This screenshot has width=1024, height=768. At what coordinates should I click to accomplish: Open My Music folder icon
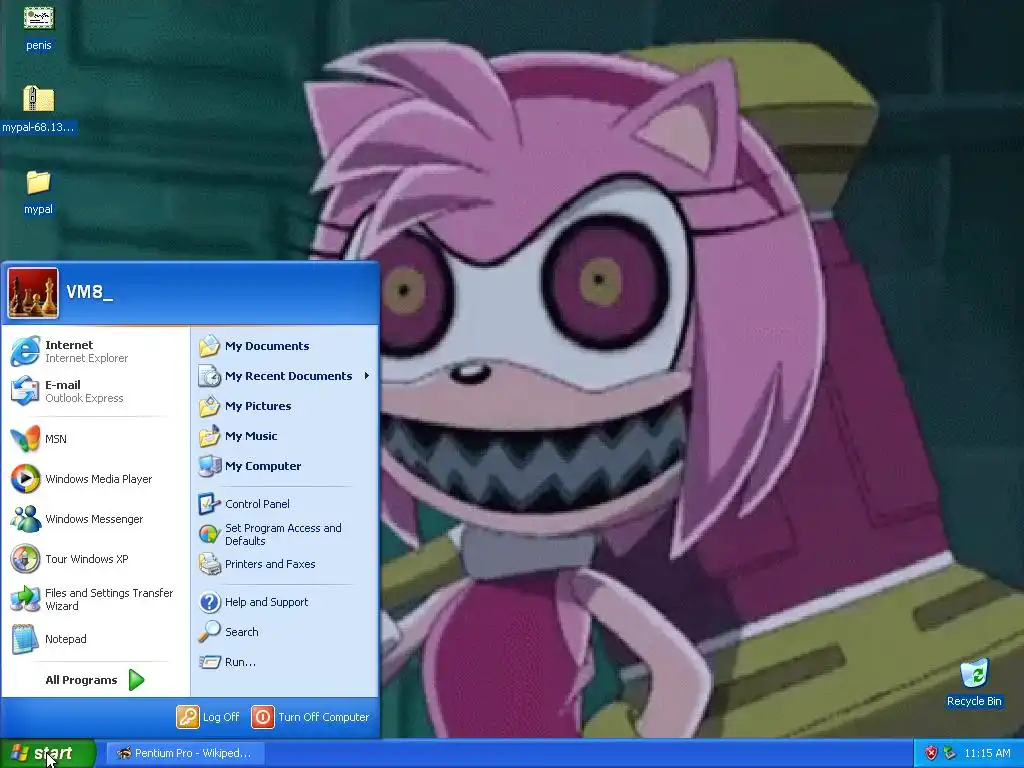tap(210, 436)
